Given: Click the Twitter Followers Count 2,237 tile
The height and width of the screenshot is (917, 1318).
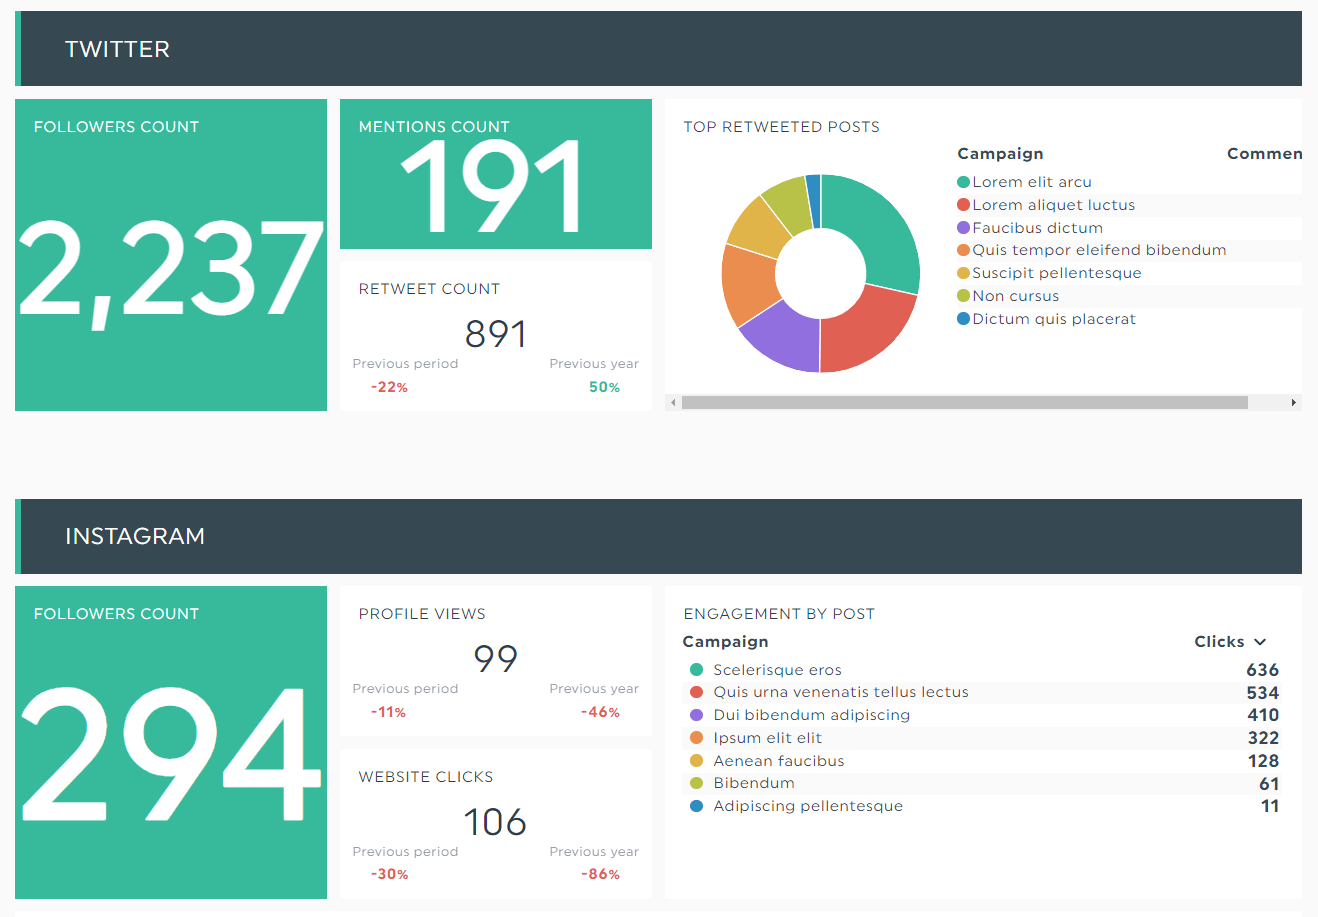Looking at the screenshot, I should coord(171,255).
